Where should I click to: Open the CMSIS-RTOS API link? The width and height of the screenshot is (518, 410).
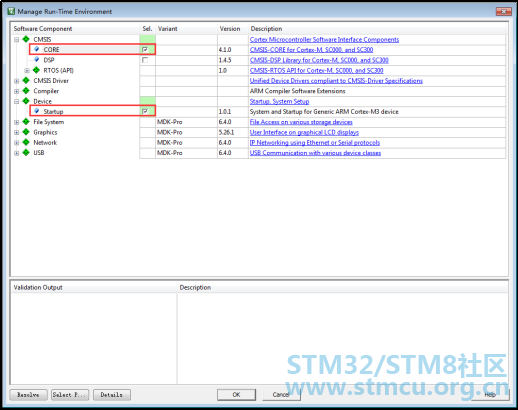(x=316, y=70)
